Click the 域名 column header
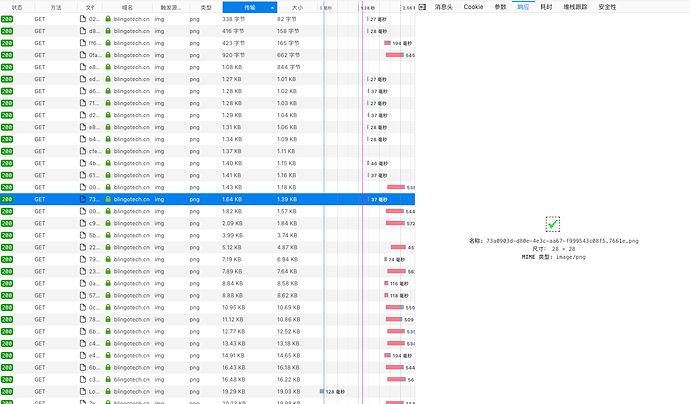 click(x=127, y=7)
